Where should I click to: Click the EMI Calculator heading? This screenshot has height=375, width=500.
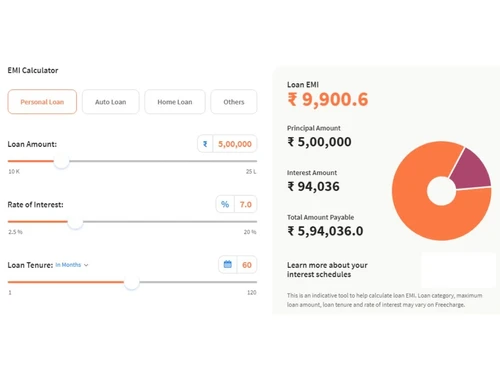pos(33,70)
